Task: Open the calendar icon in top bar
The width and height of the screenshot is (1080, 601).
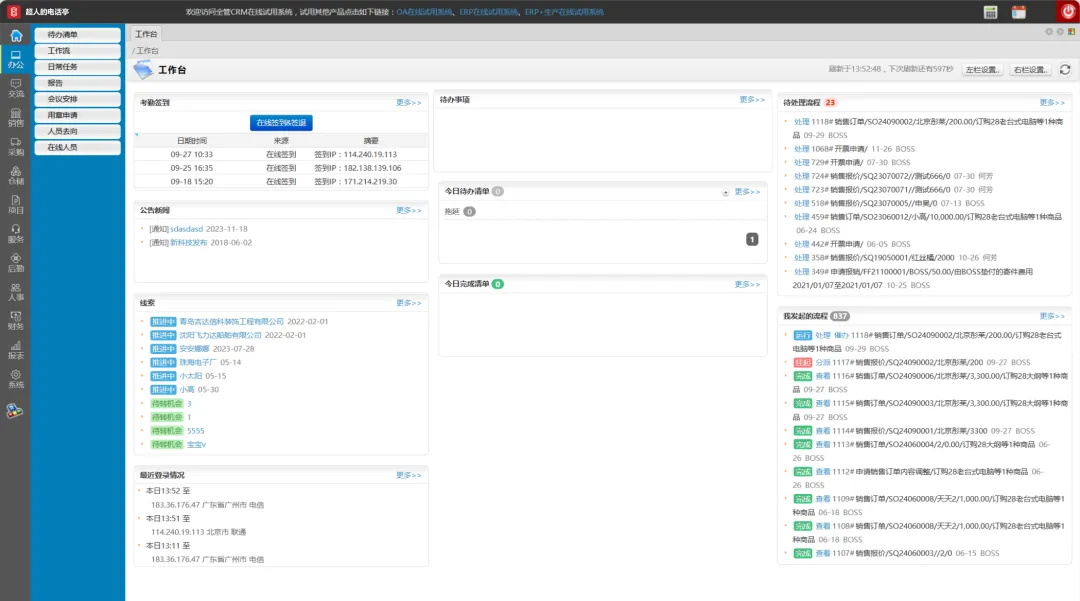Action: [1018, 12]
